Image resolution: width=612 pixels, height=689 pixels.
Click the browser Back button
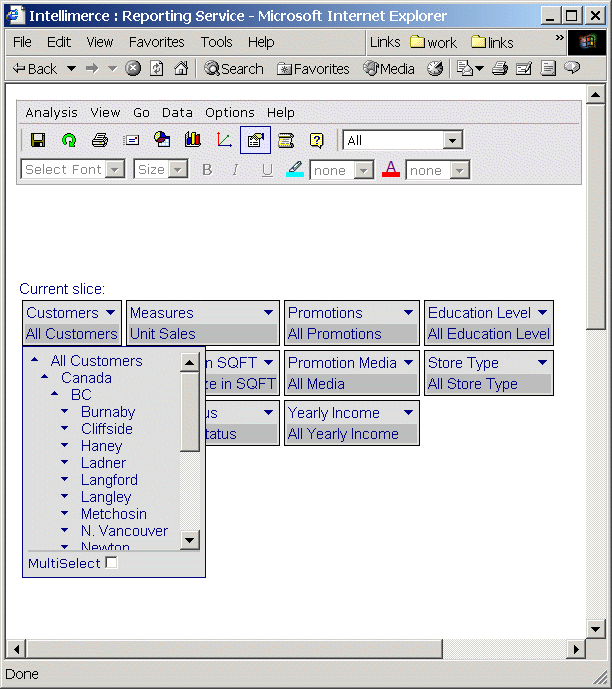pyautogui.click(x=35, y=69)
